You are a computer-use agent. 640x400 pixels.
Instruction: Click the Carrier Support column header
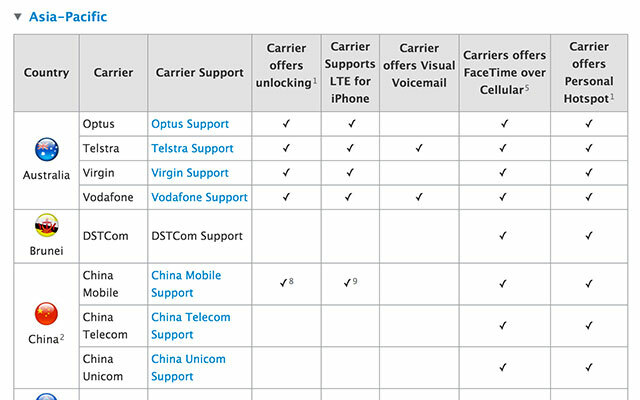coord(200,73)
